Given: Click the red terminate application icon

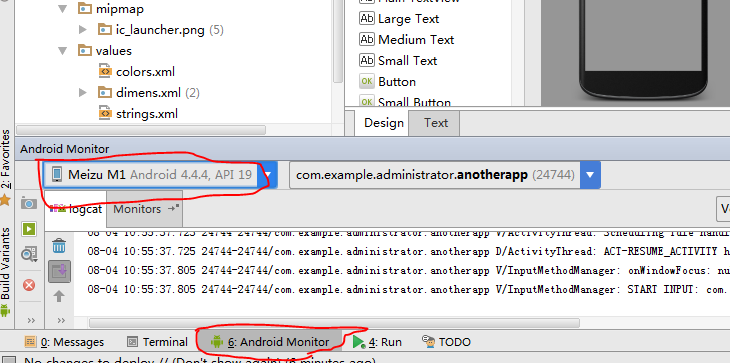Looking at the screenshot, I should coord(29,284).
